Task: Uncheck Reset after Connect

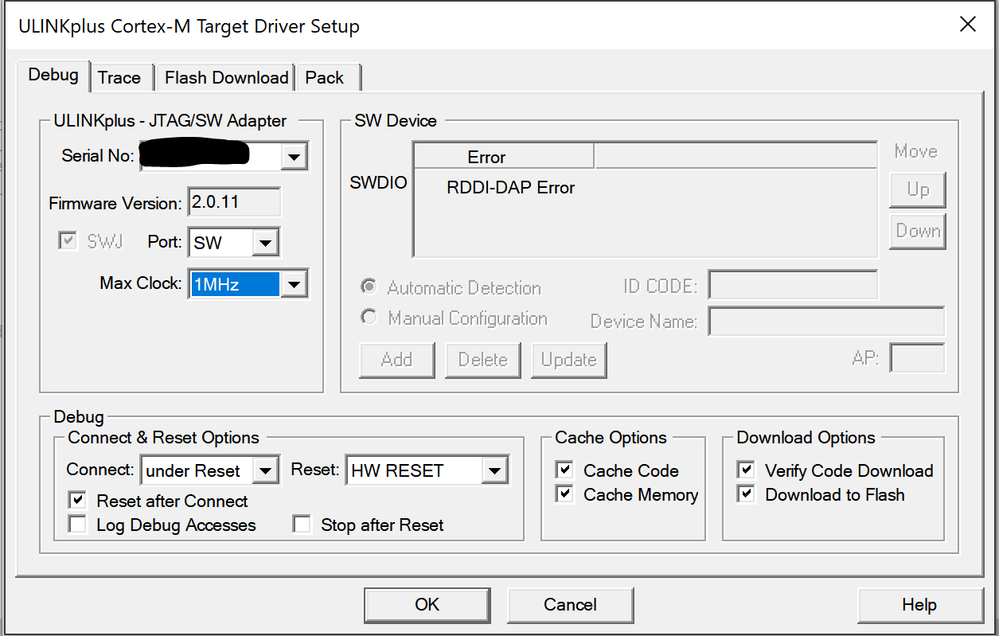Action: tap(77, 500)
